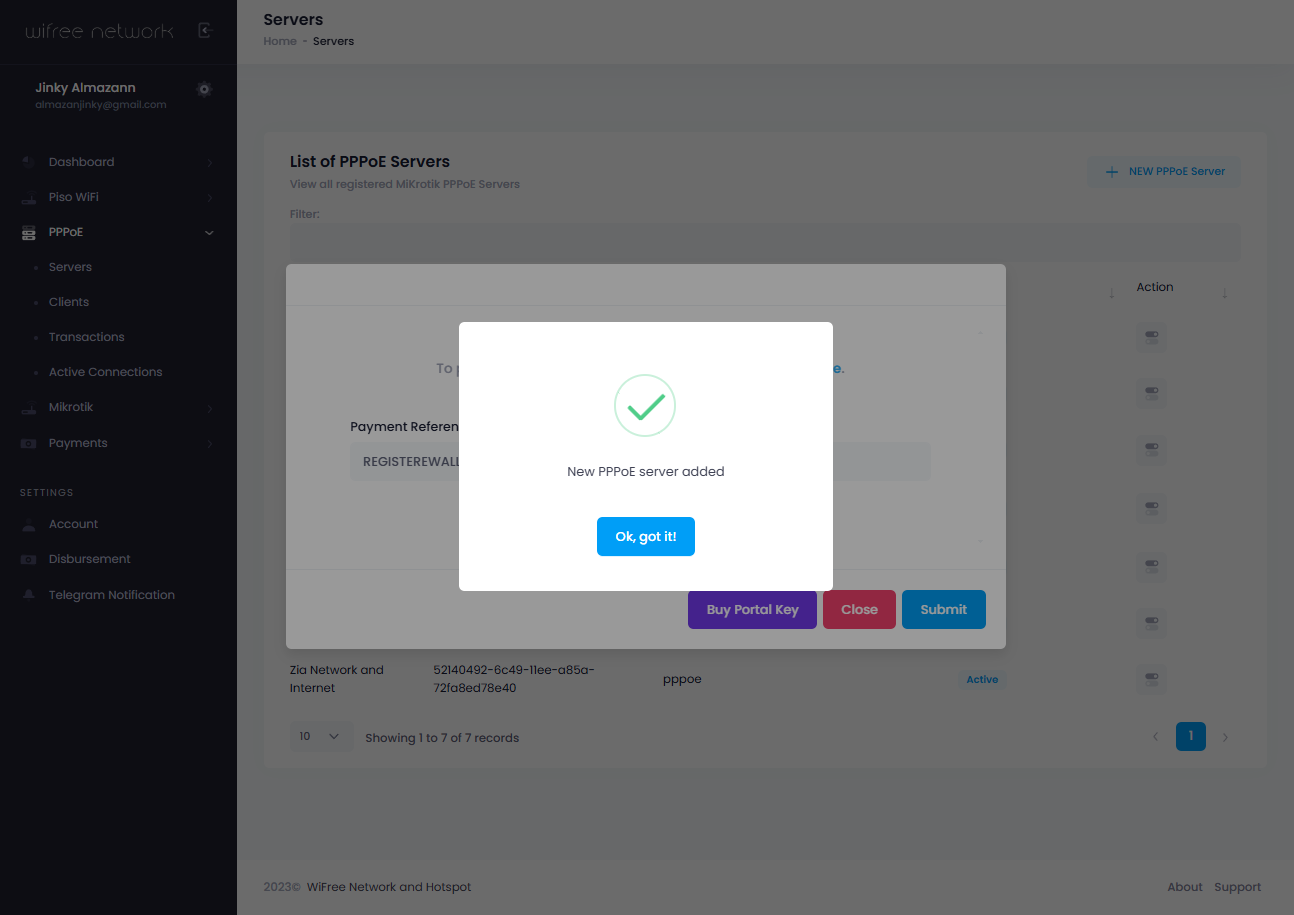
Task: Click the Ok, got it! button
Action: coord(645,536)
